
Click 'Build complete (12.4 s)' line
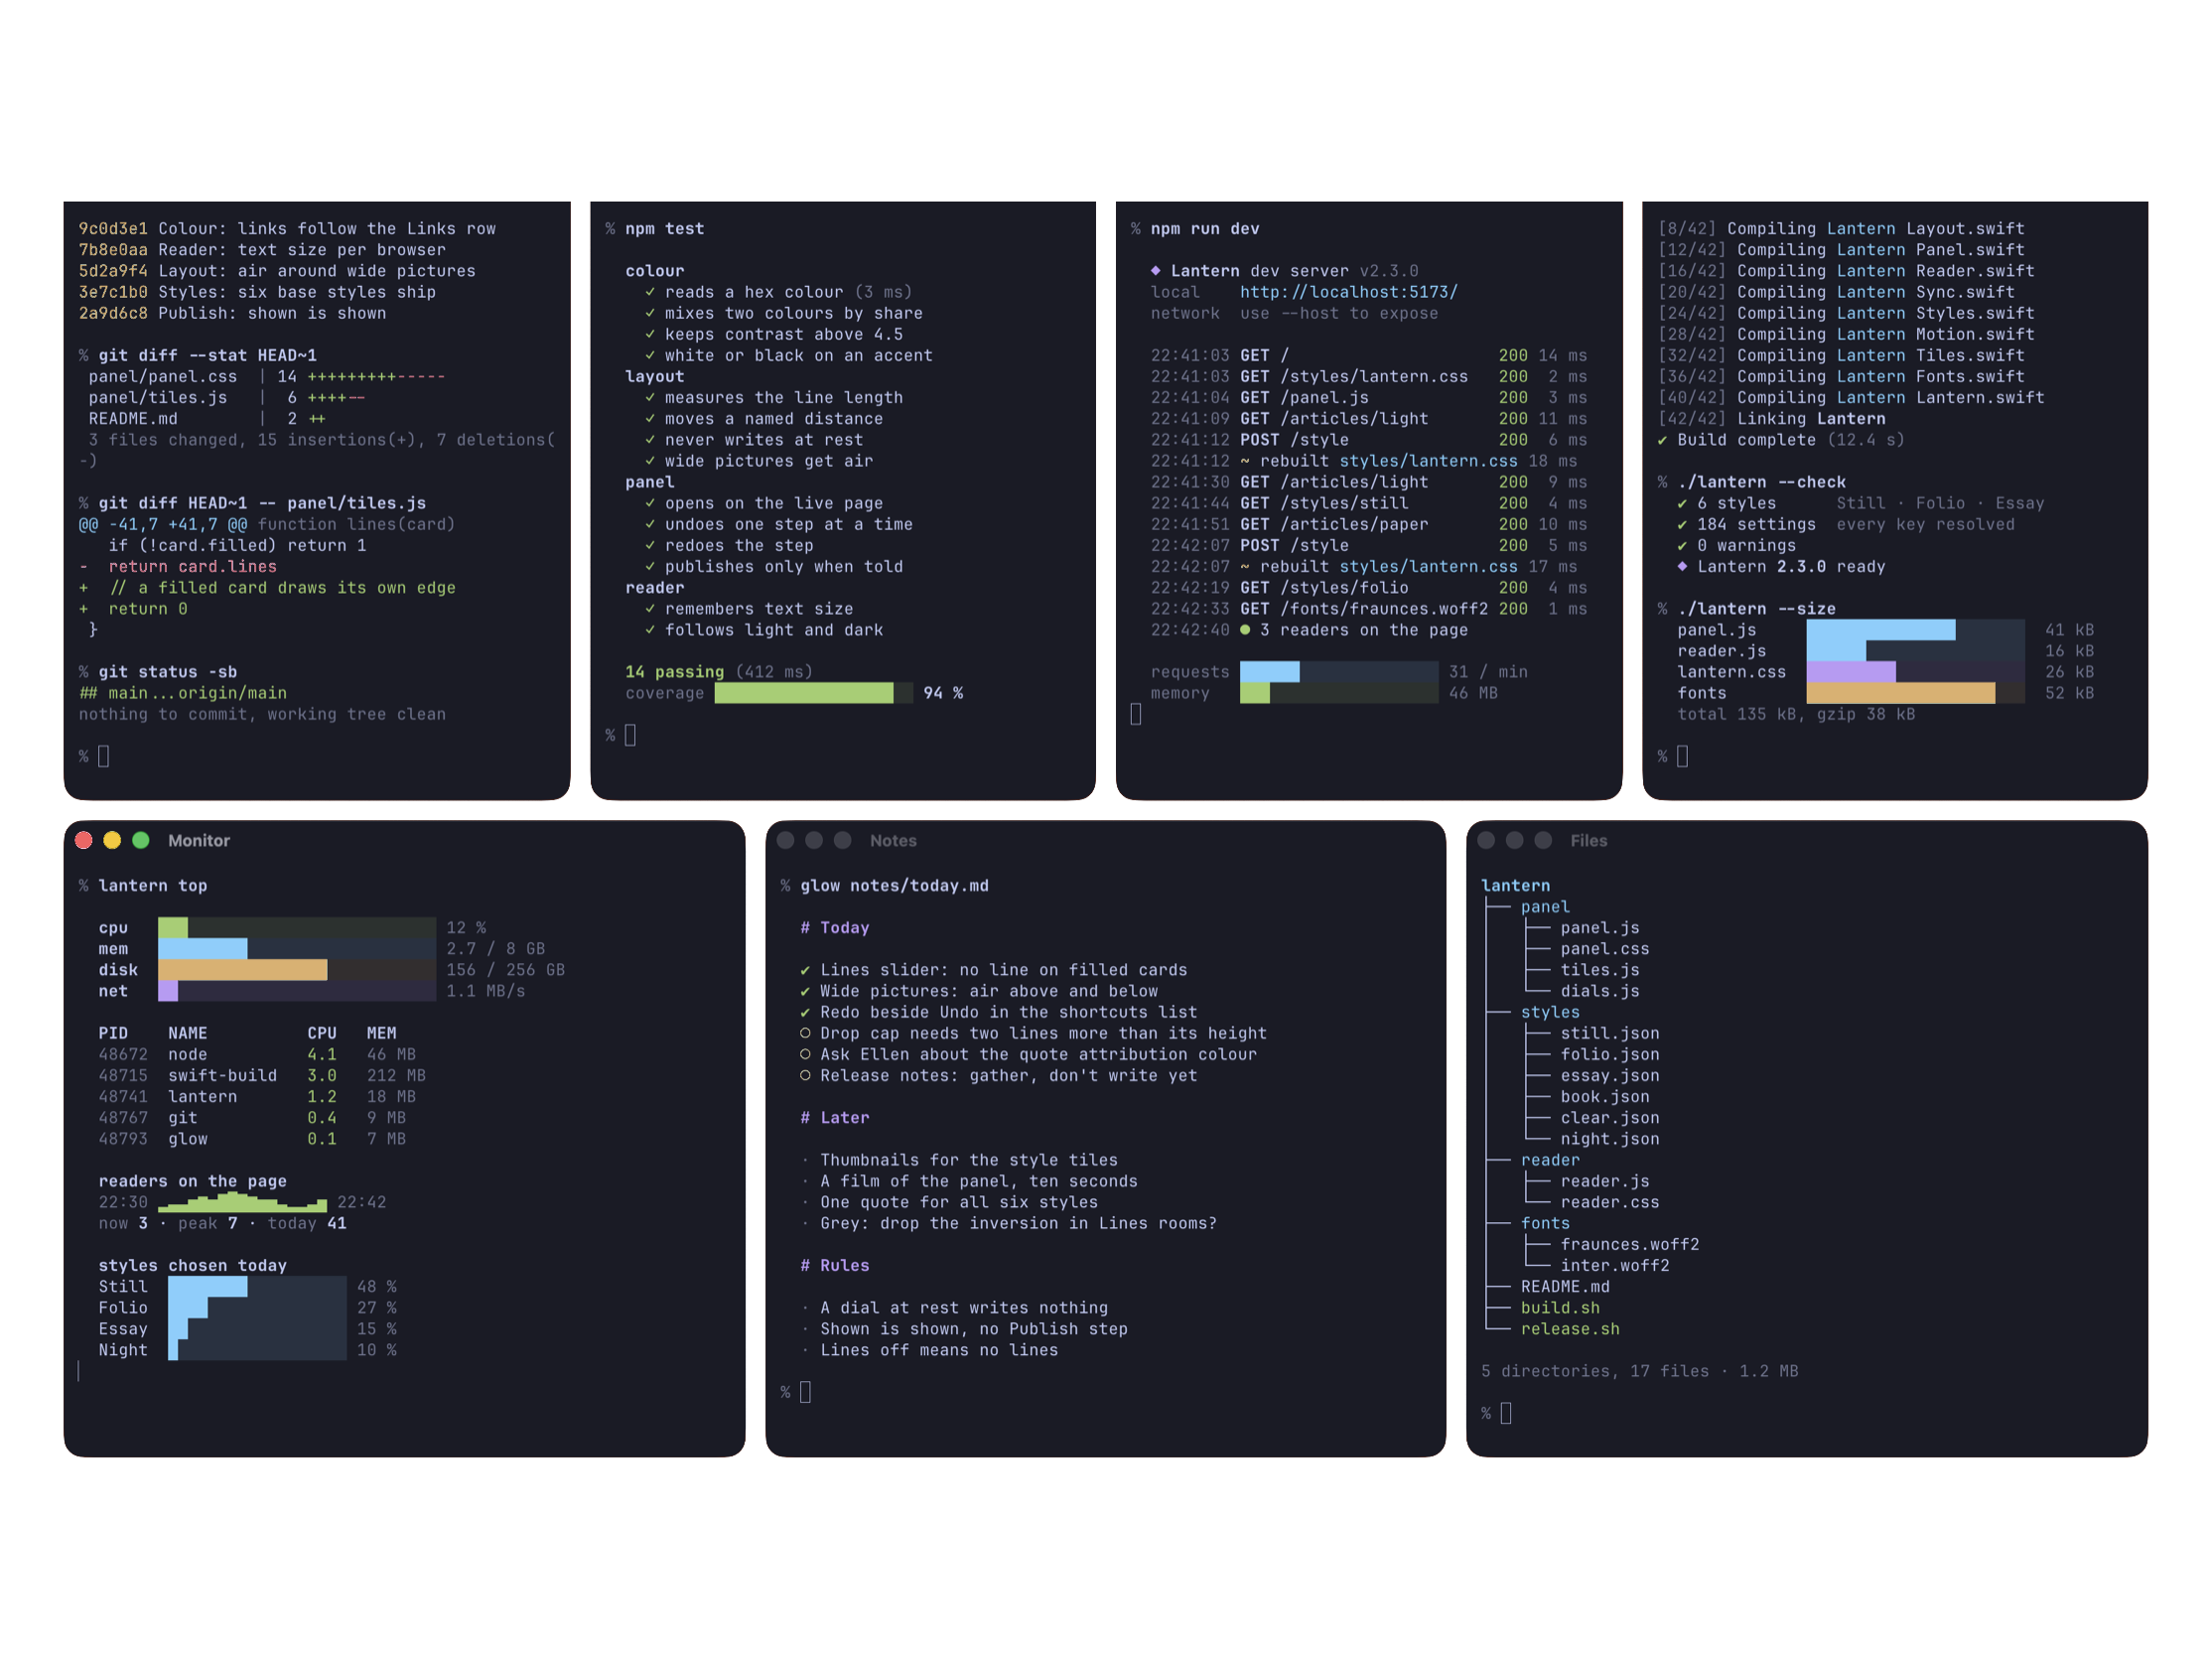click(1780, 440)
